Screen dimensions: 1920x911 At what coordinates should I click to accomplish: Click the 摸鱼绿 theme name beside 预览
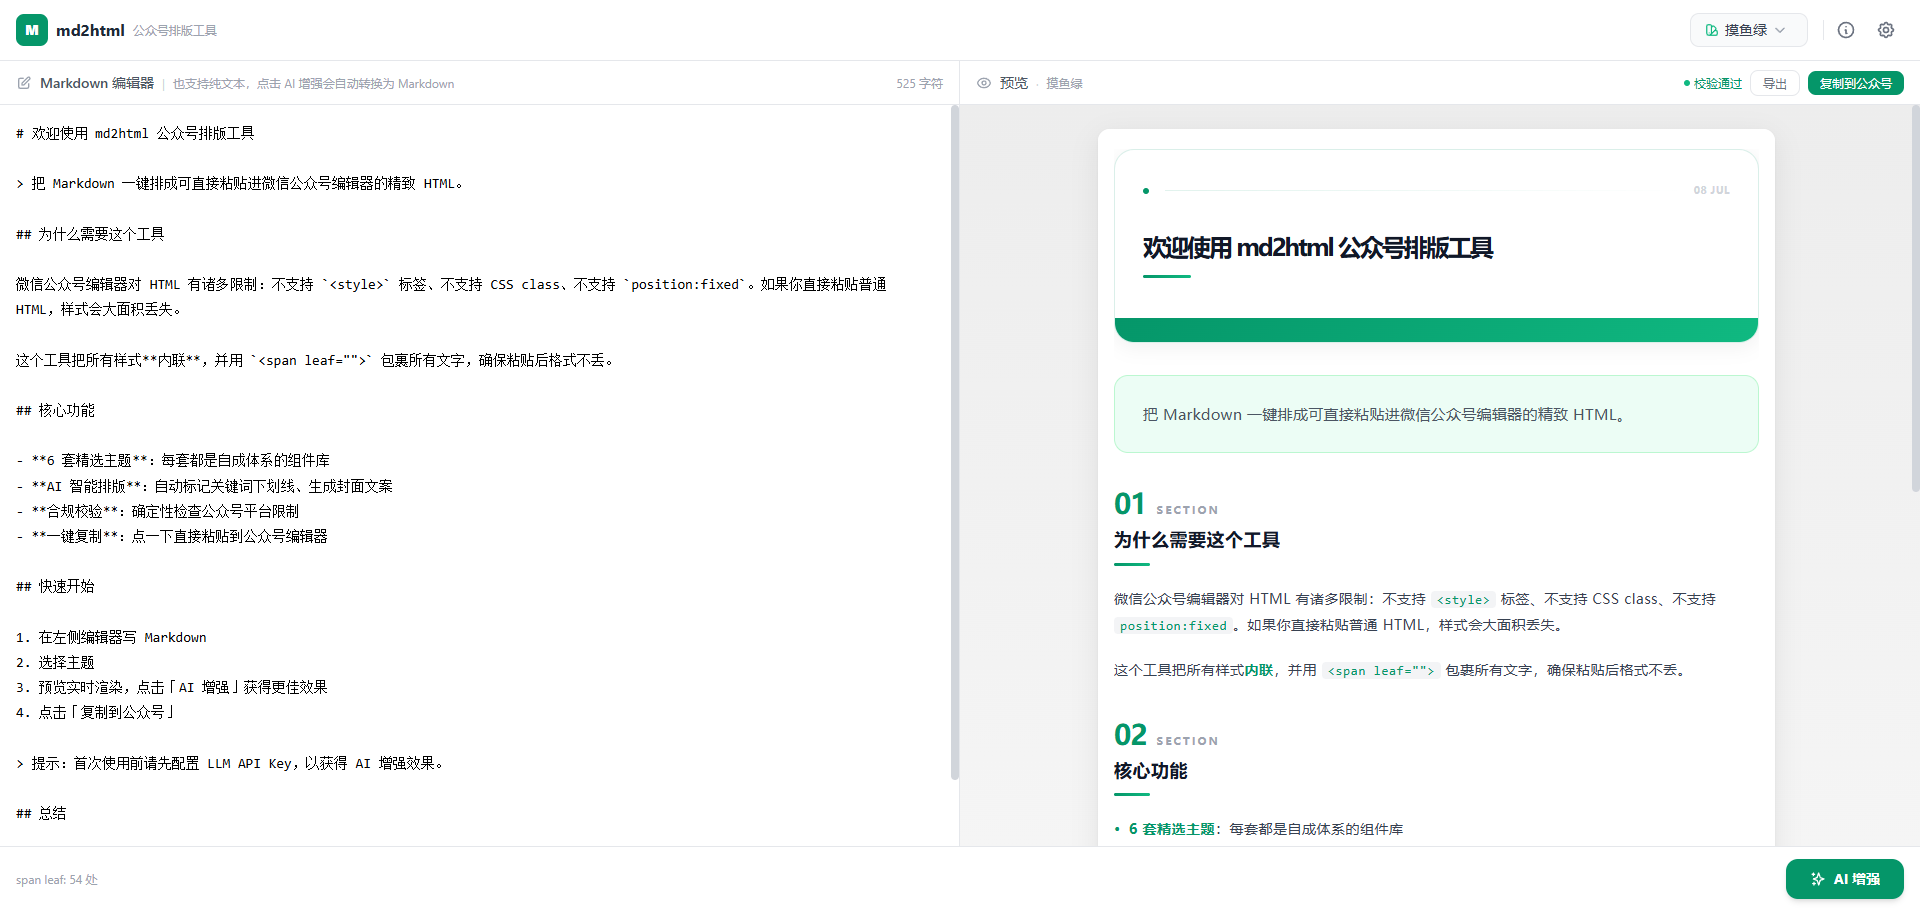pyautogui.click(x=1064, y=84)
